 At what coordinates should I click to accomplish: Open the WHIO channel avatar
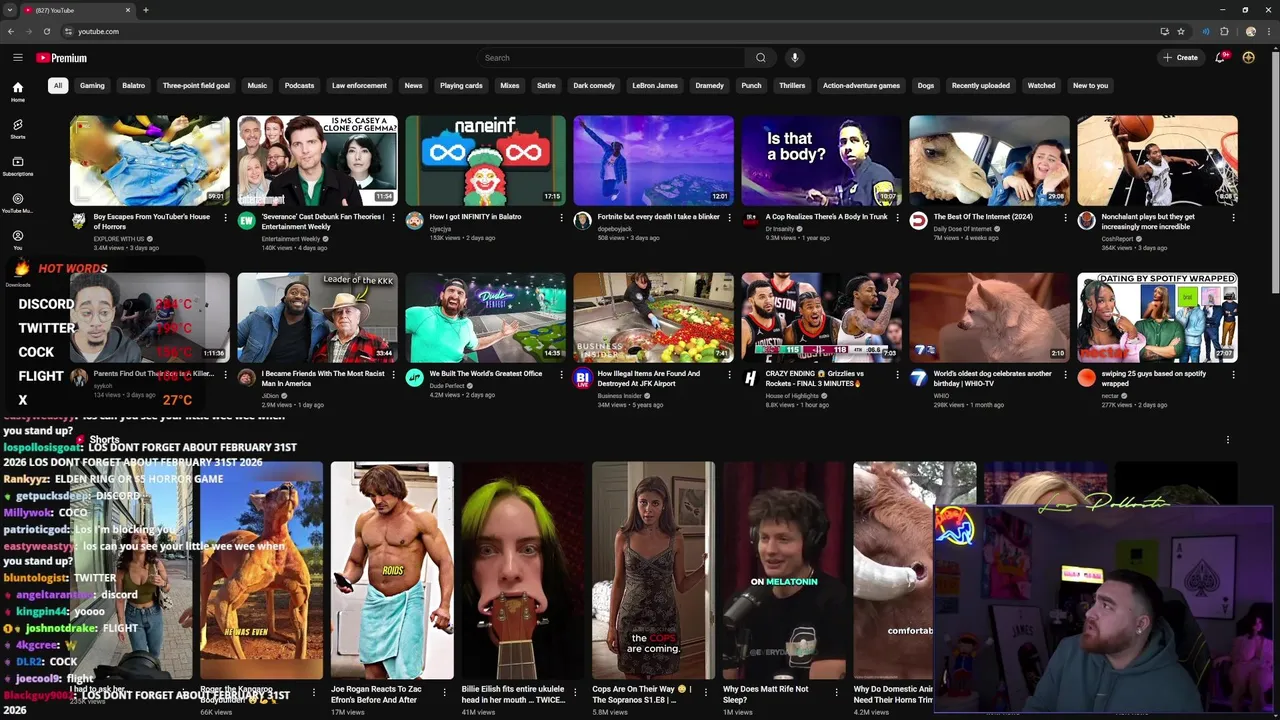click(918, 378)
